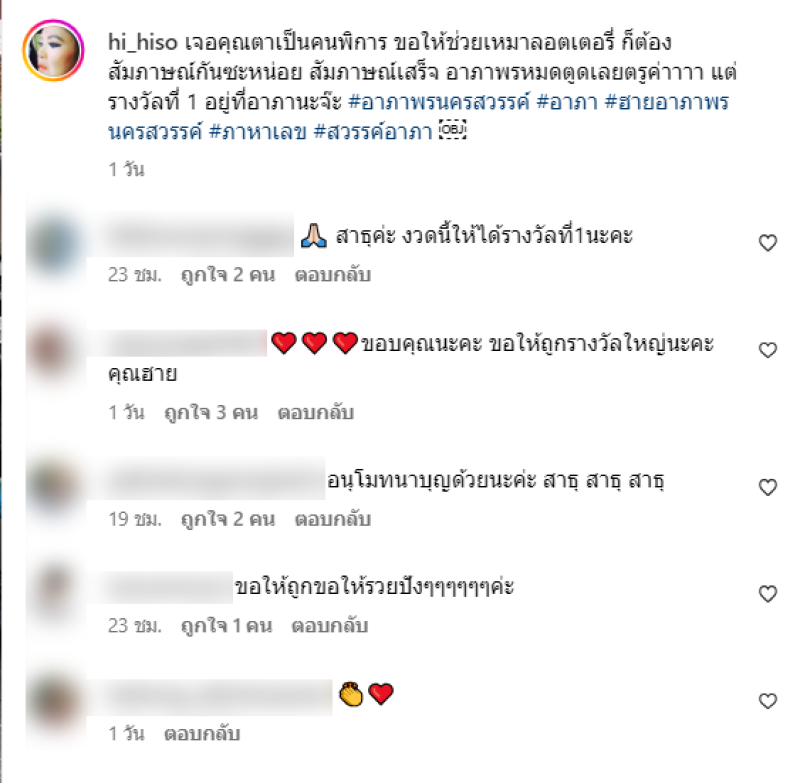
Task: Reply to the clapping emoji comment
Action: click(202, 734)
